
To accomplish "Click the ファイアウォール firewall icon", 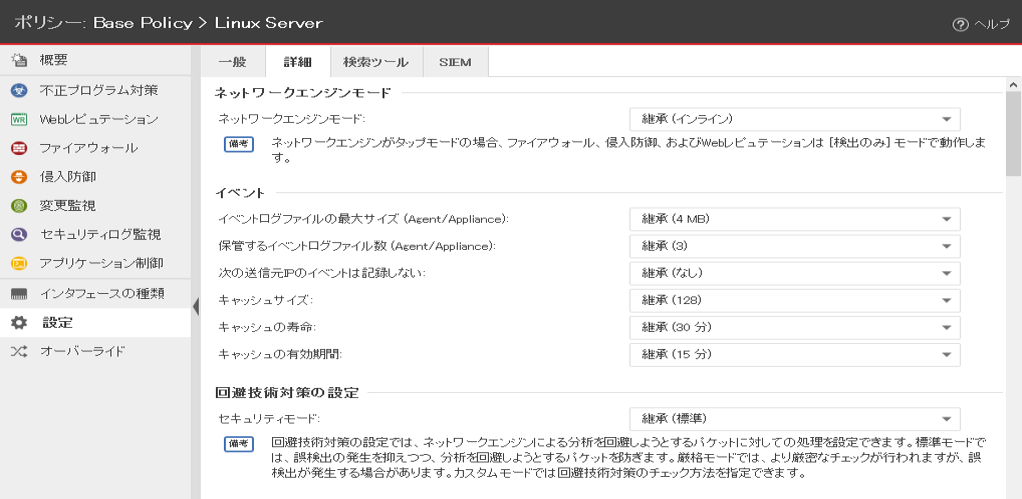I will pos(18,148).
